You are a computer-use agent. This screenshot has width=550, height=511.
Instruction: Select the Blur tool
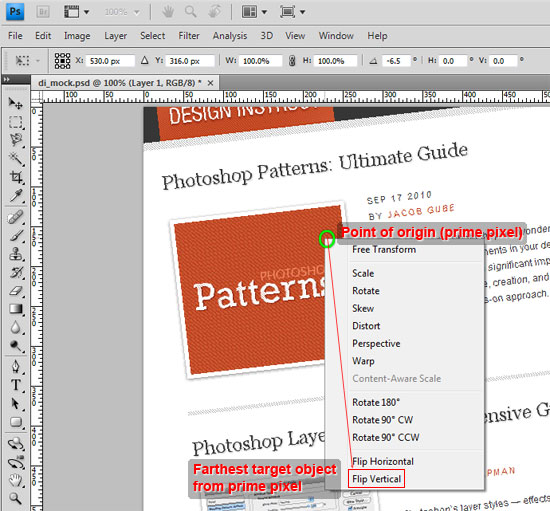(x=16, y=328)
